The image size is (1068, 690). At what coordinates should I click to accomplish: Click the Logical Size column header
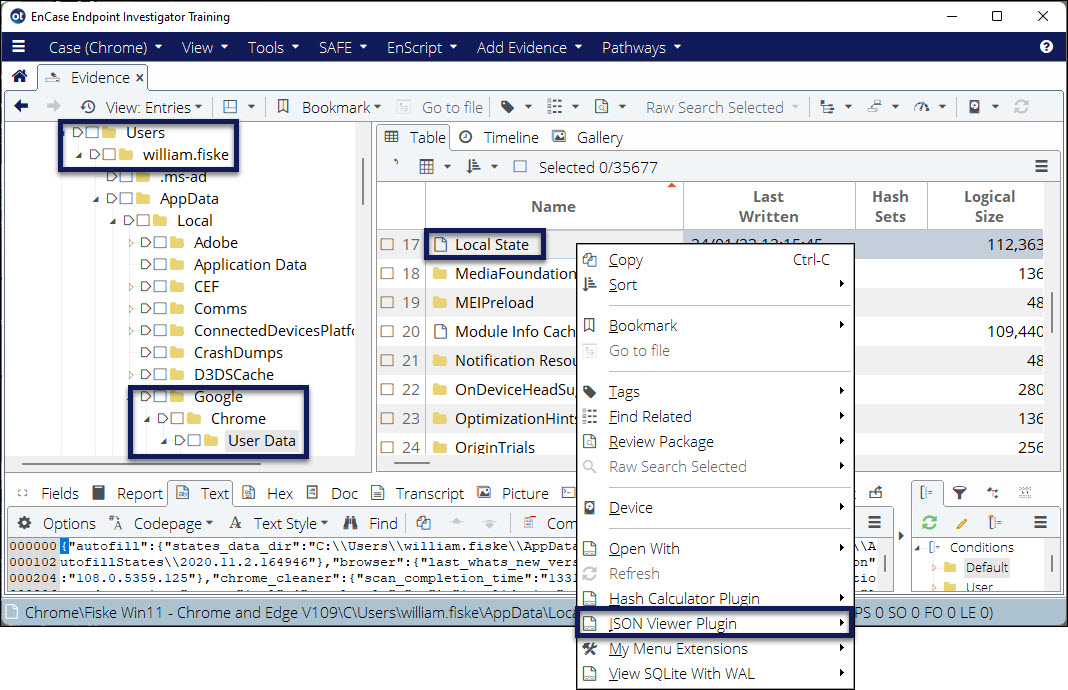coord(989,206)
